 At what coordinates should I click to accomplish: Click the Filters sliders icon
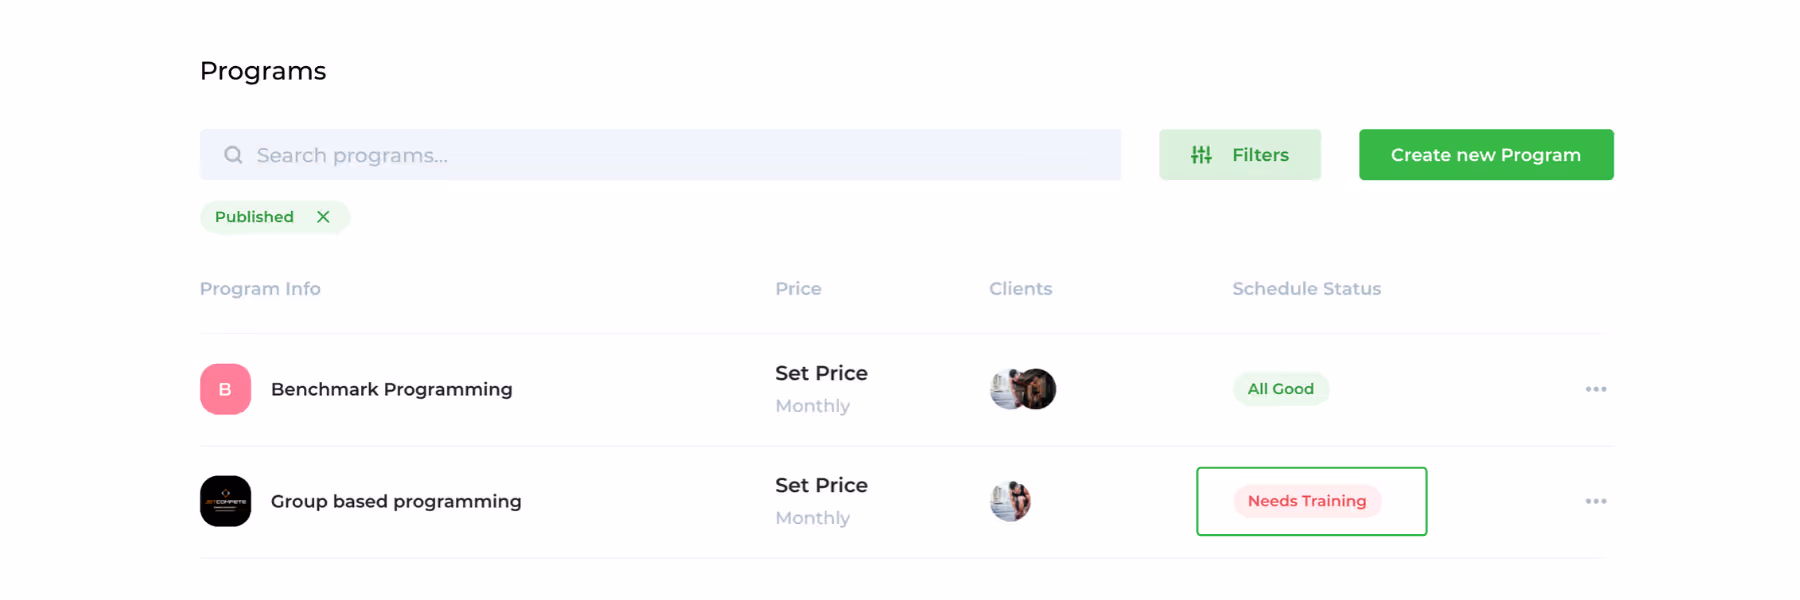point(1201,155)
